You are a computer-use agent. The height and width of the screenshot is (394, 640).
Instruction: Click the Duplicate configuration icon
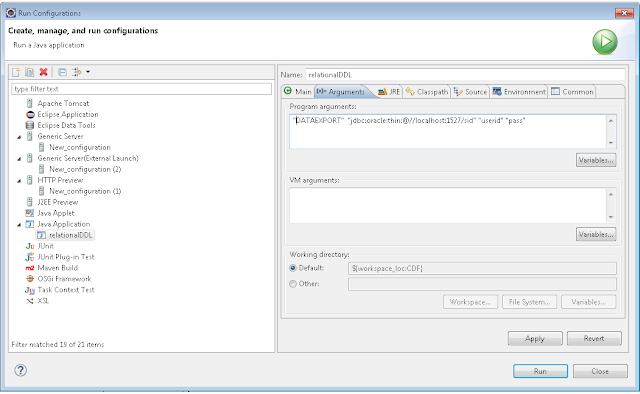click(x=29, y=72)
